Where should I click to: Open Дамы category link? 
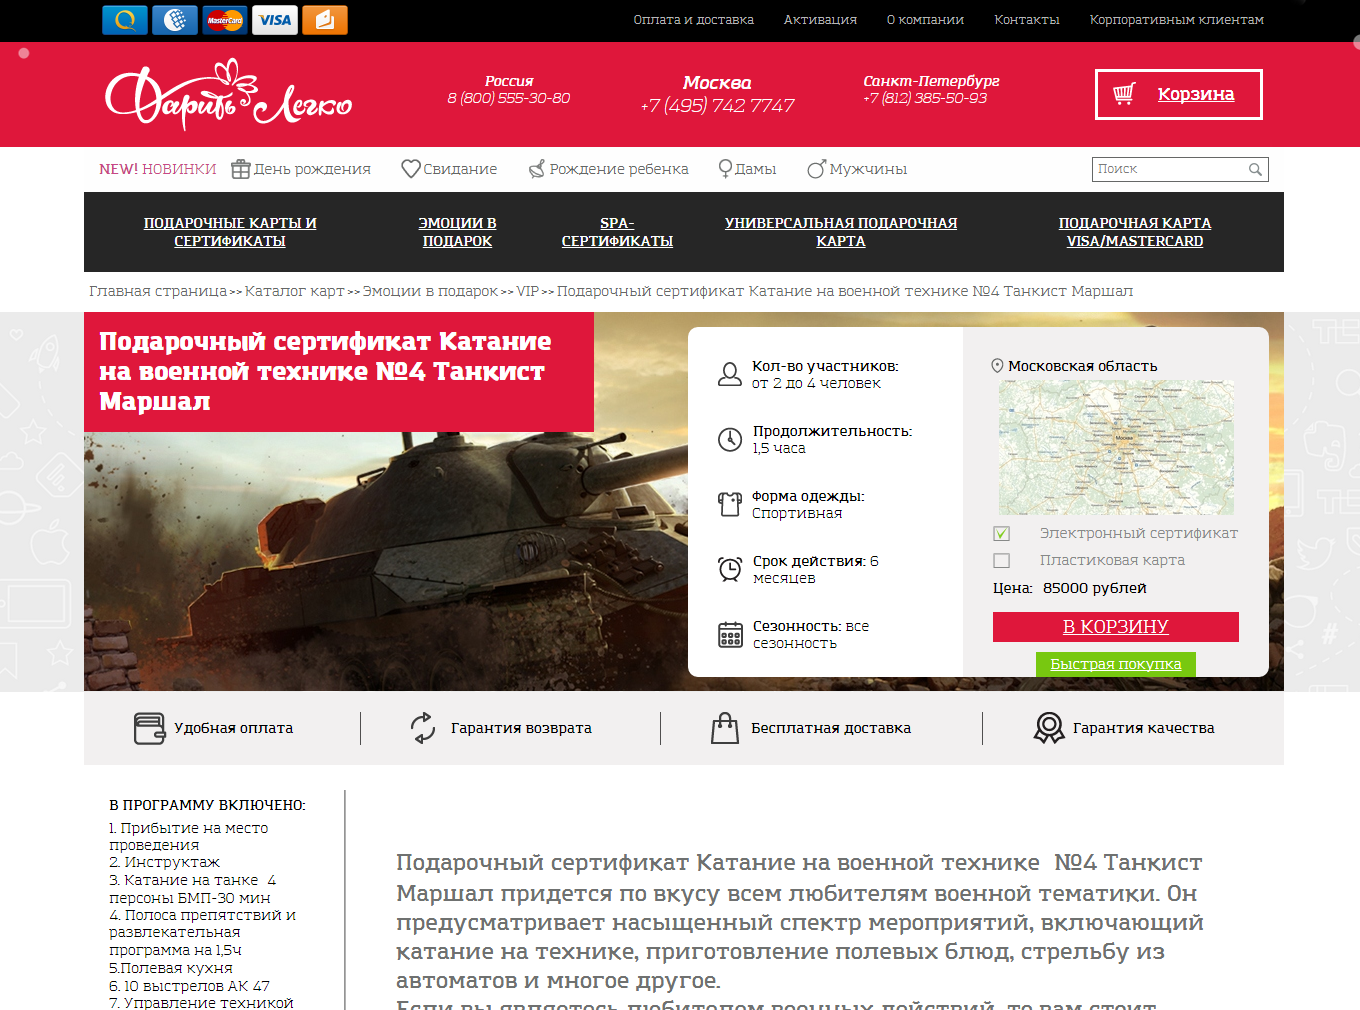click(755, 169)
